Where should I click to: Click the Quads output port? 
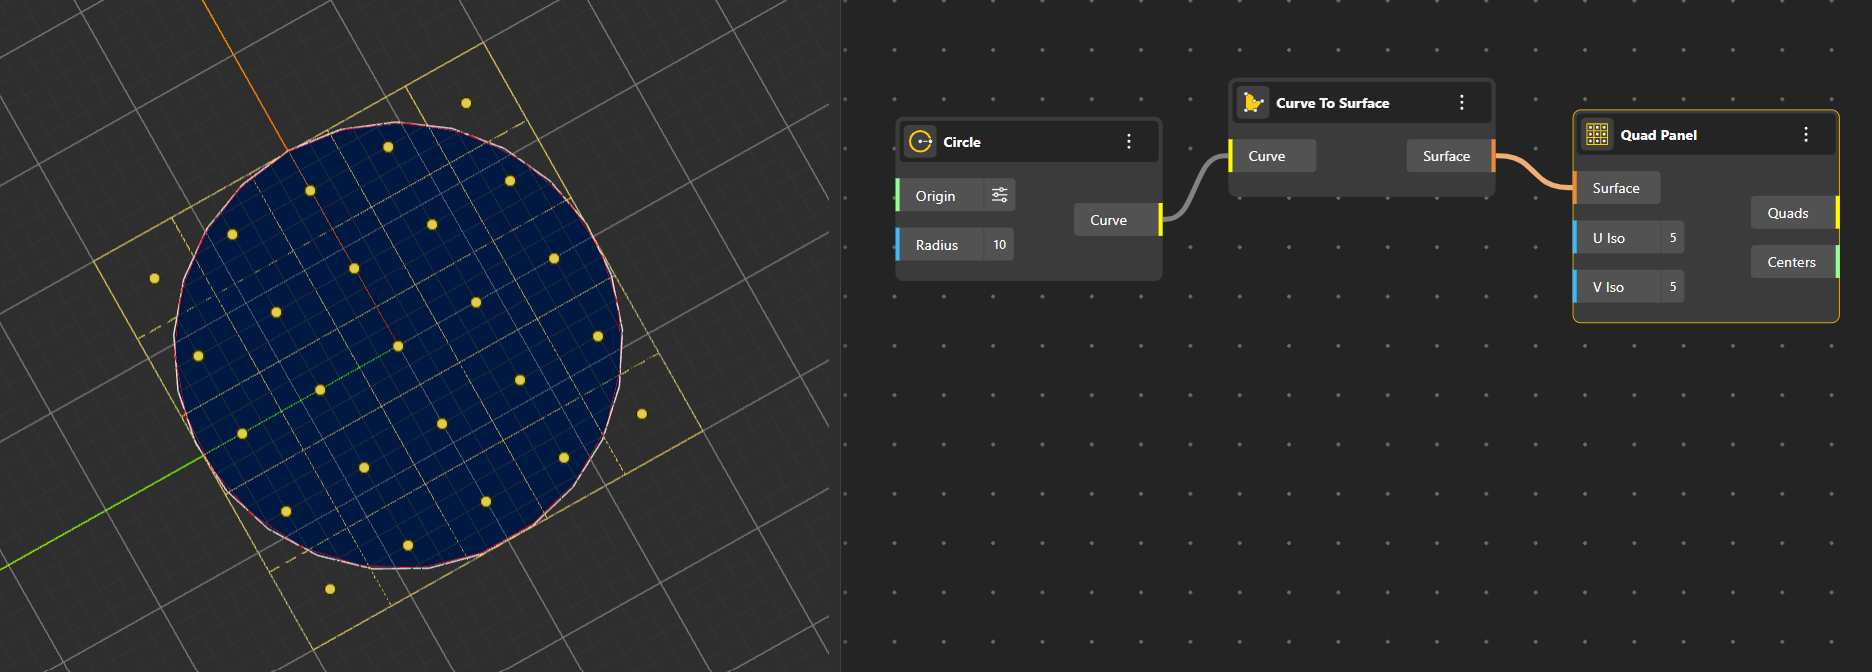click(1795, 213)
